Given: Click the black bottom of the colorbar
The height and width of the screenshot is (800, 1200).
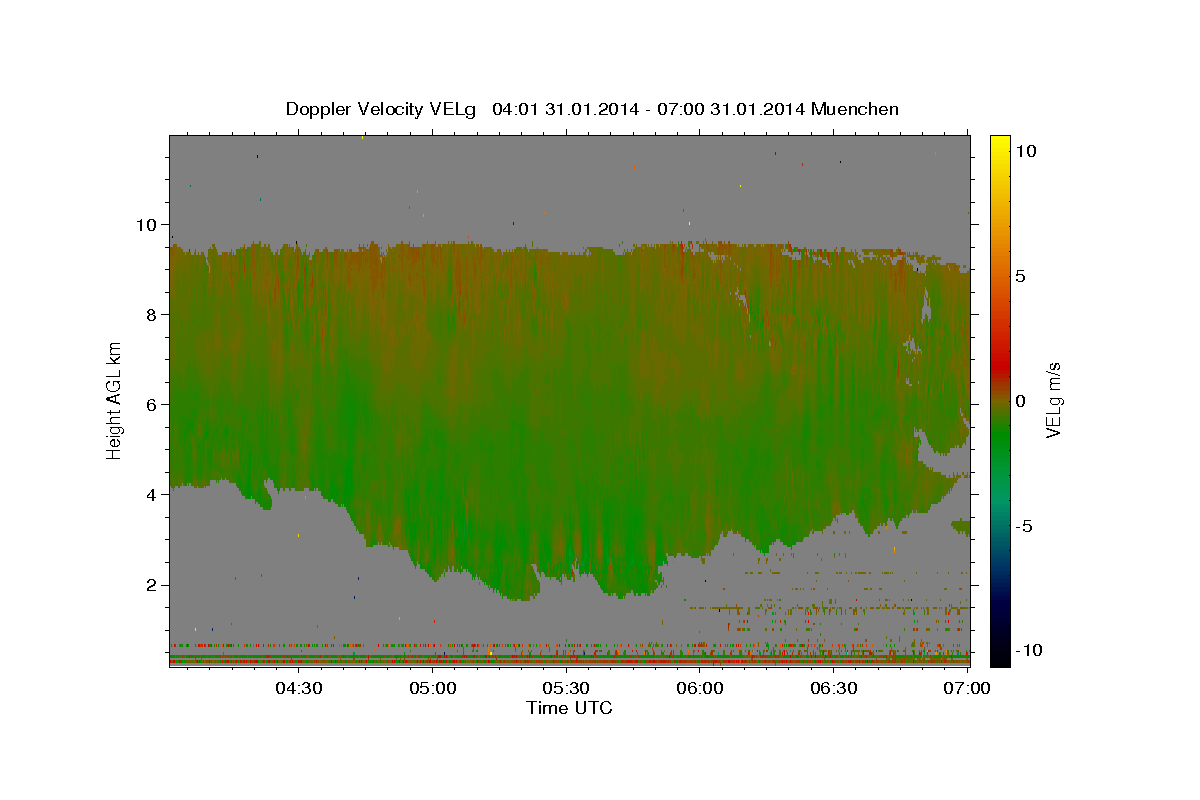Looking at the screenshot, I should coord(1000,655).
